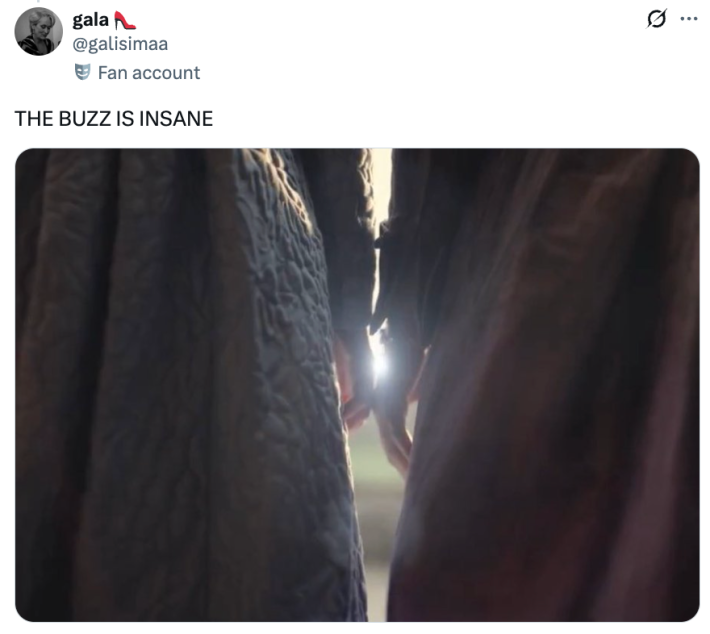Click the Grok explain-post icon
The height and width of the screenshot is (634, 710).
pyautogui.click(x=656, y=19)
